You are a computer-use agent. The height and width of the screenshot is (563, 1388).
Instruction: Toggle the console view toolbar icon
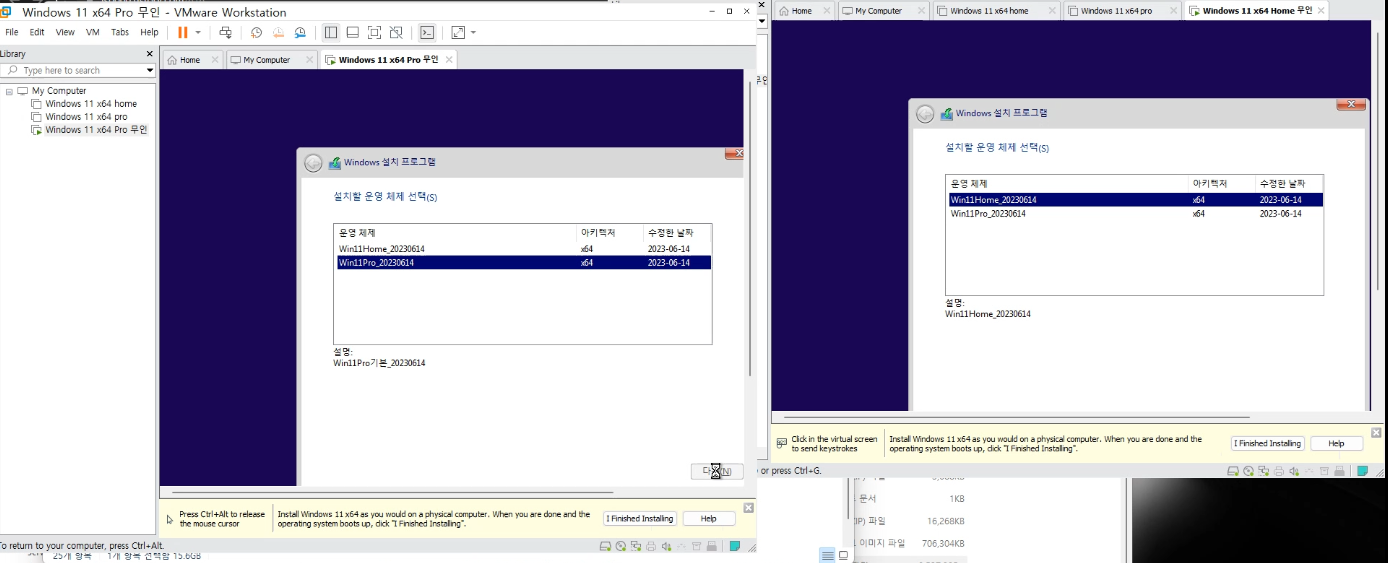(x=427, y=32)
